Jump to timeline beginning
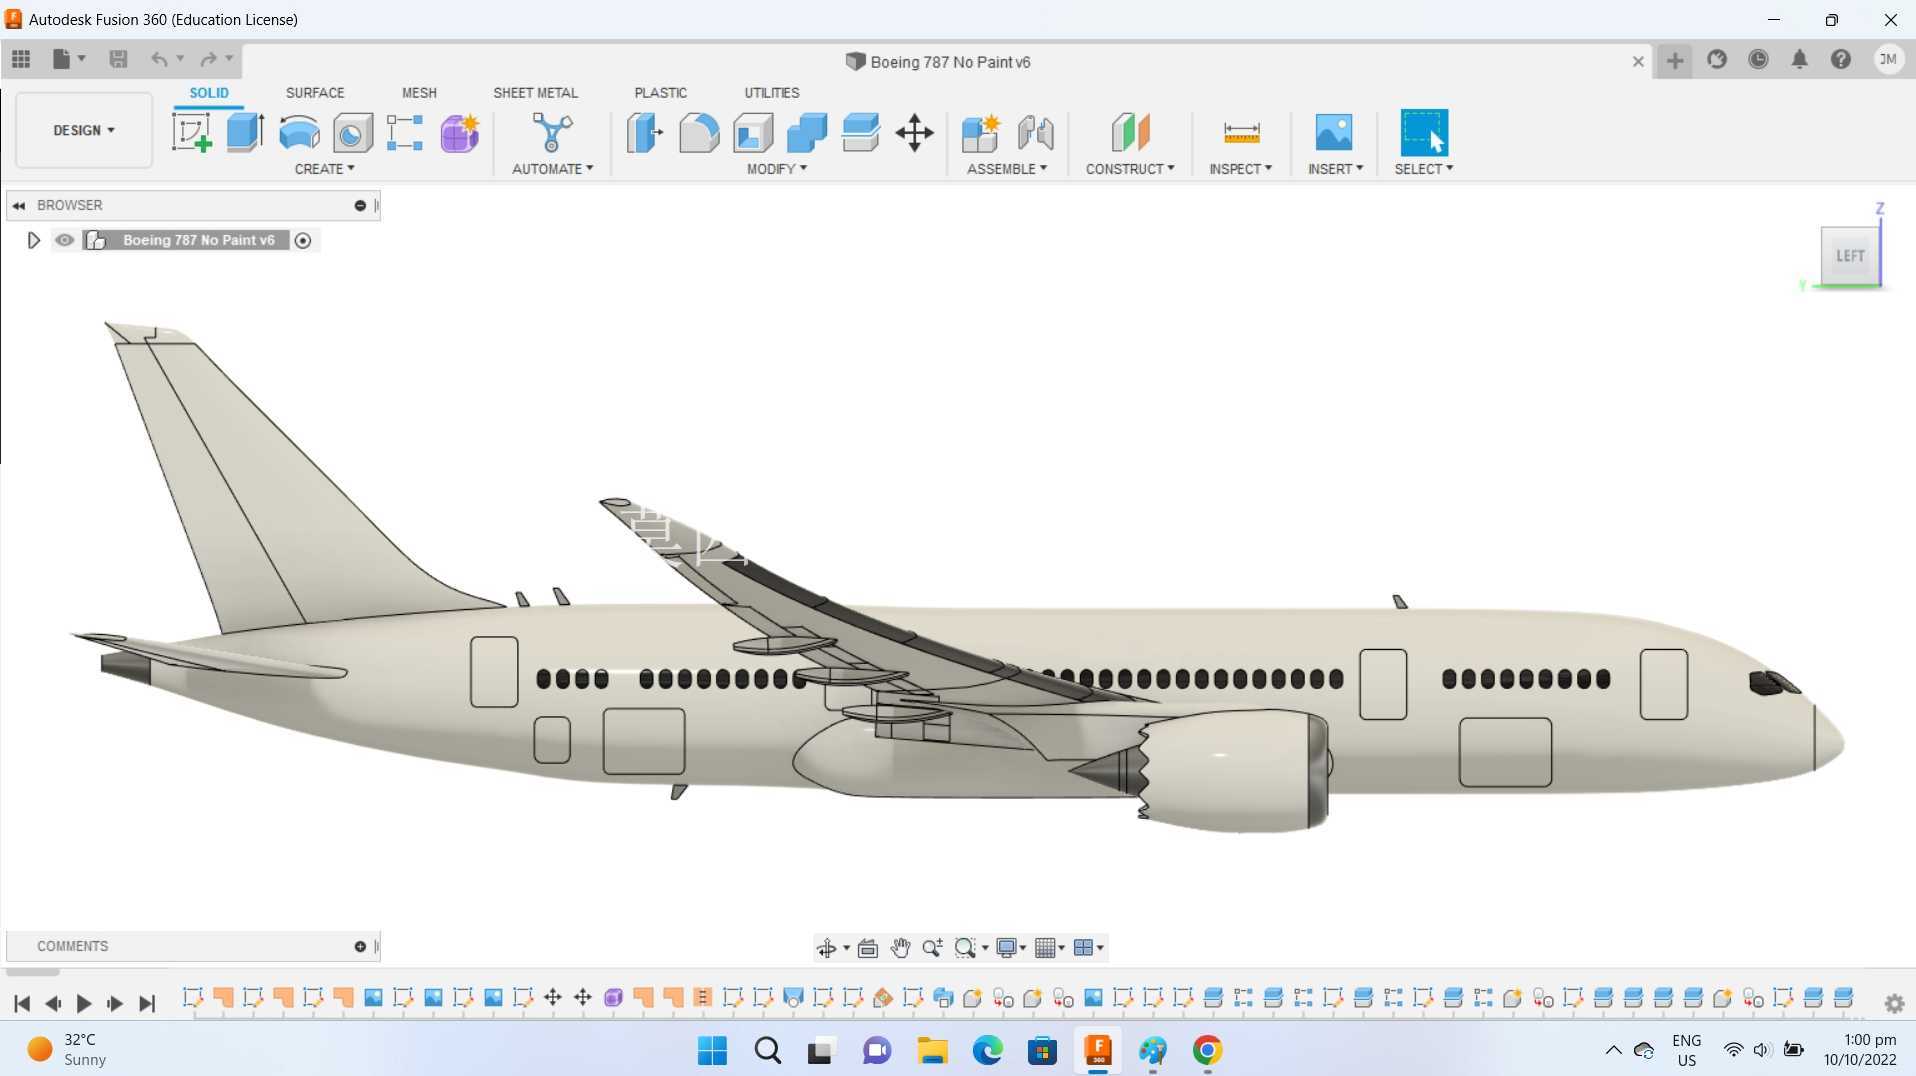This screenshot has width=1916, height=1076. coord(22,1003)
